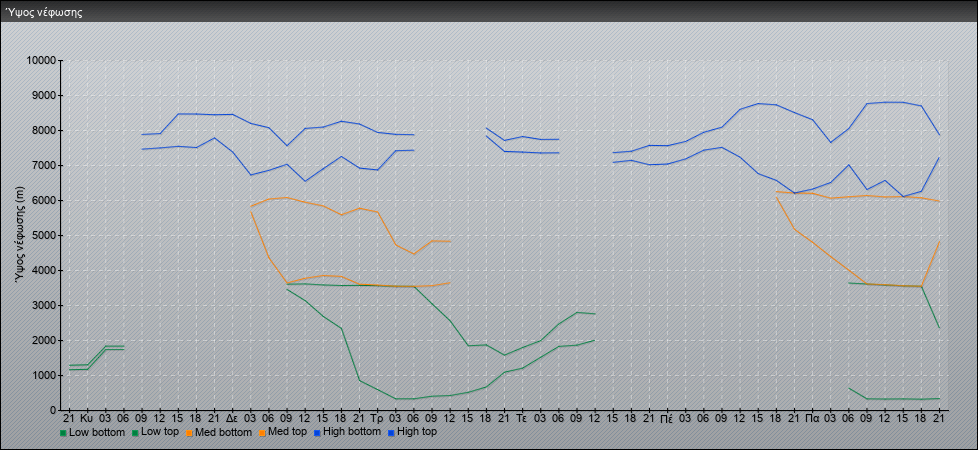Toggle the Med bottom legend label

click(x=226, y=432)
